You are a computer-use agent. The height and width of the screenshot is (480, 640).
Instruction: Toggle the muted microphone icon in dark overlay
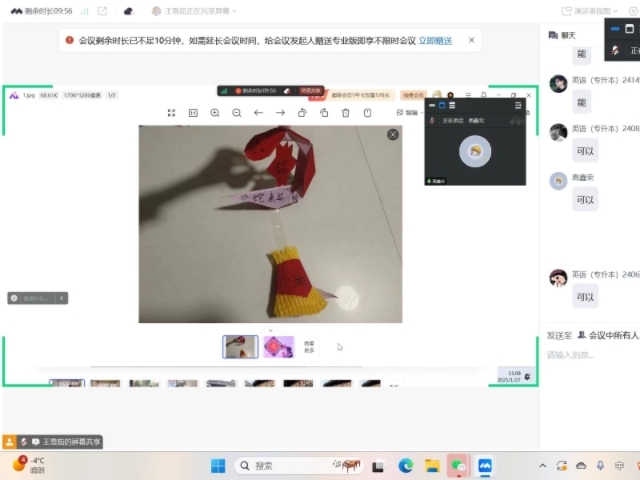(x=615, y=51)
